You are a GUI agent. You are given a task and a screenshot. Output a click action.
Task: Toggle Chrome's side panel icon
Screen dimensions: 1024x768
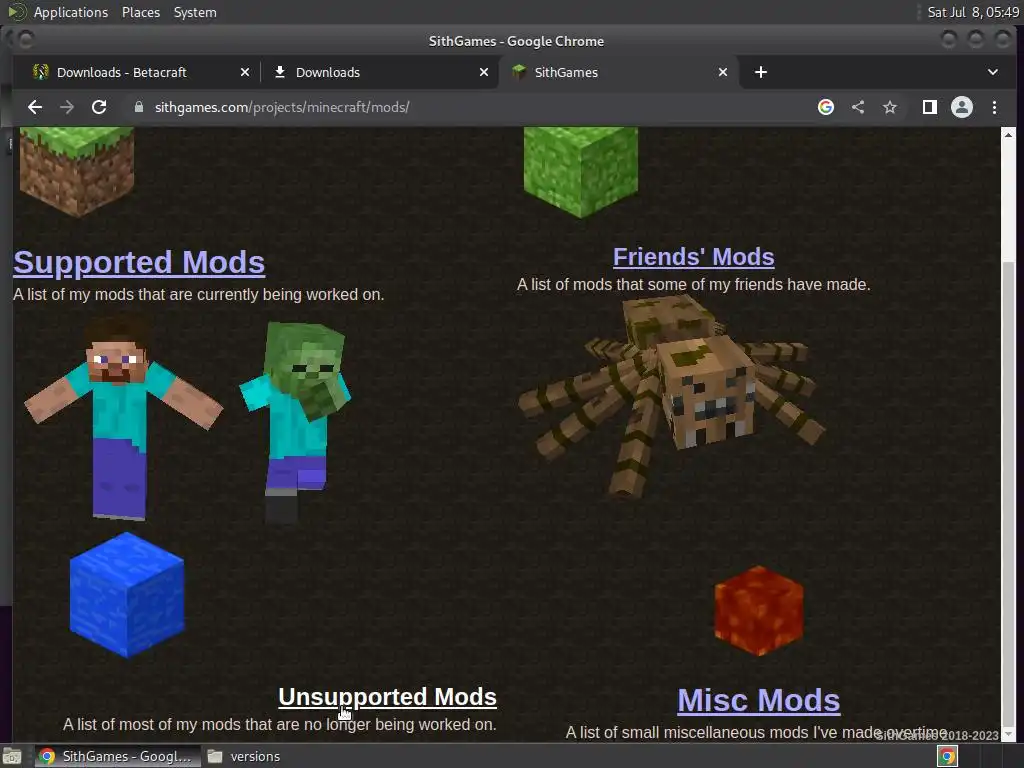click(x=929, y=107)
